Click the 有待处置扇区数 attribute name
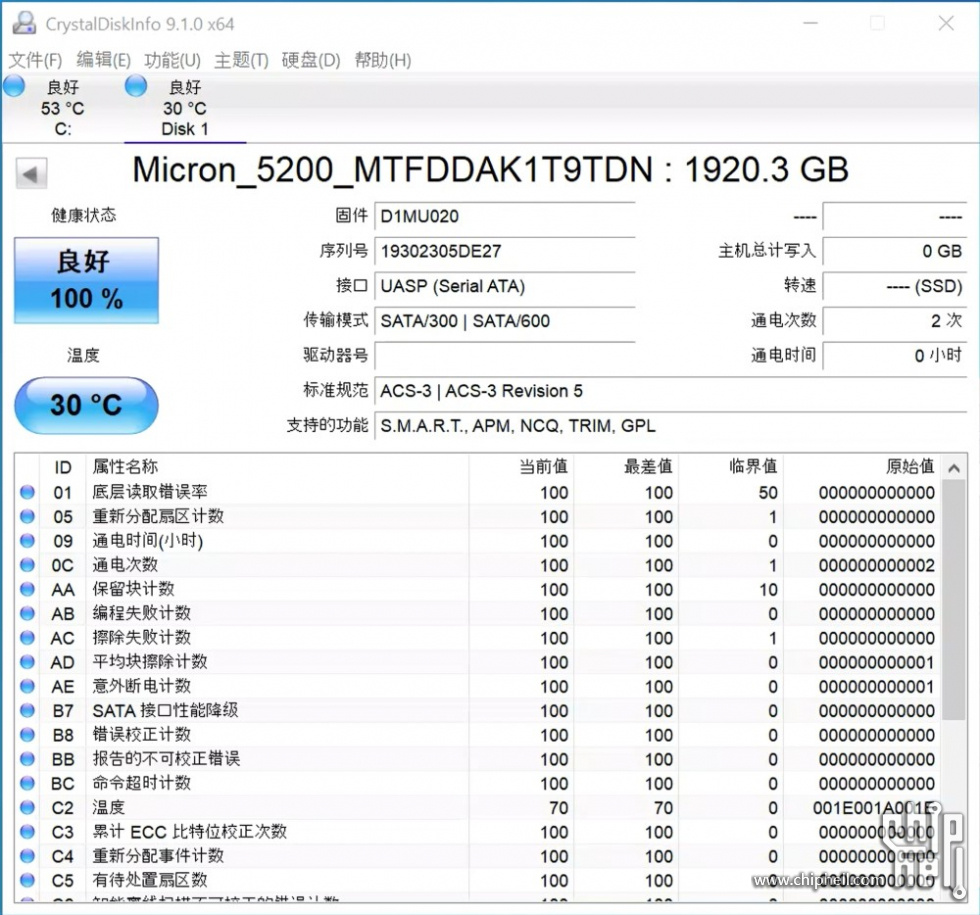The width and height of the screenshot is (980, 915). point(150,880)
